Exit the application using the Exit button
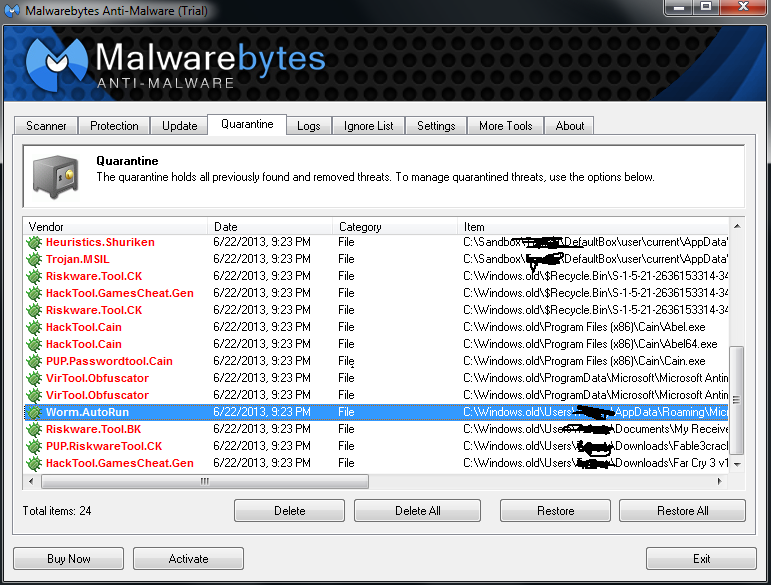This screenshot has height=585, width=771. (701, 558)
